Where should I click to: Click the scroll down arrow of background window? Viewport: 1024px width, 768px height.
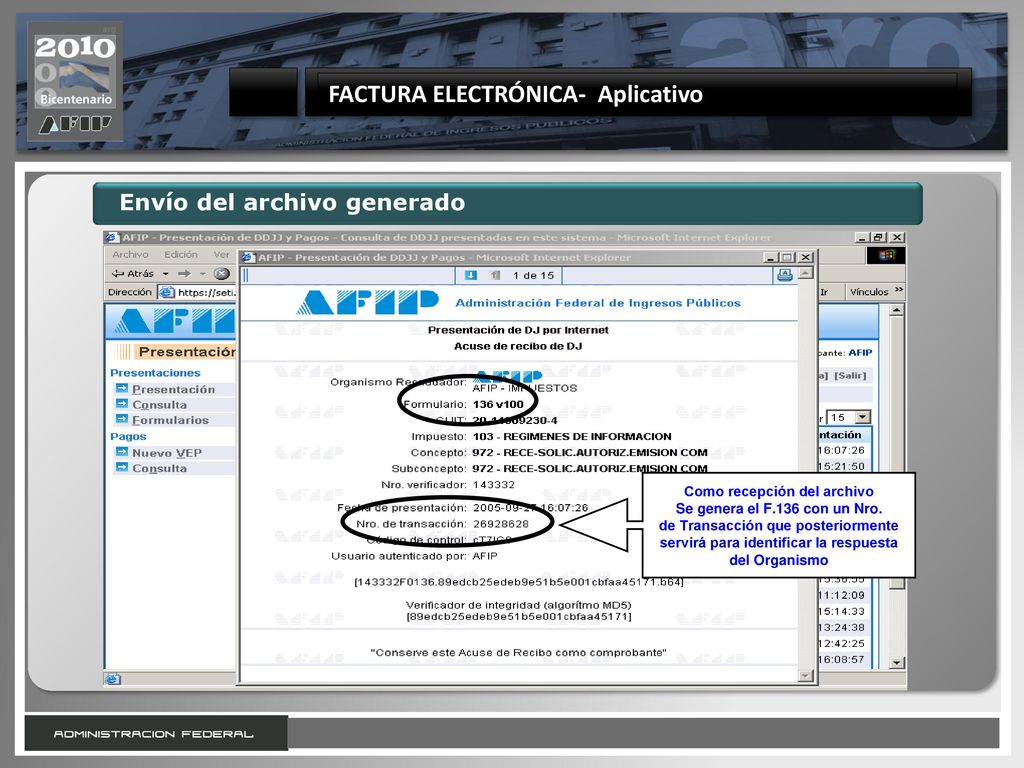click(897, 662)
